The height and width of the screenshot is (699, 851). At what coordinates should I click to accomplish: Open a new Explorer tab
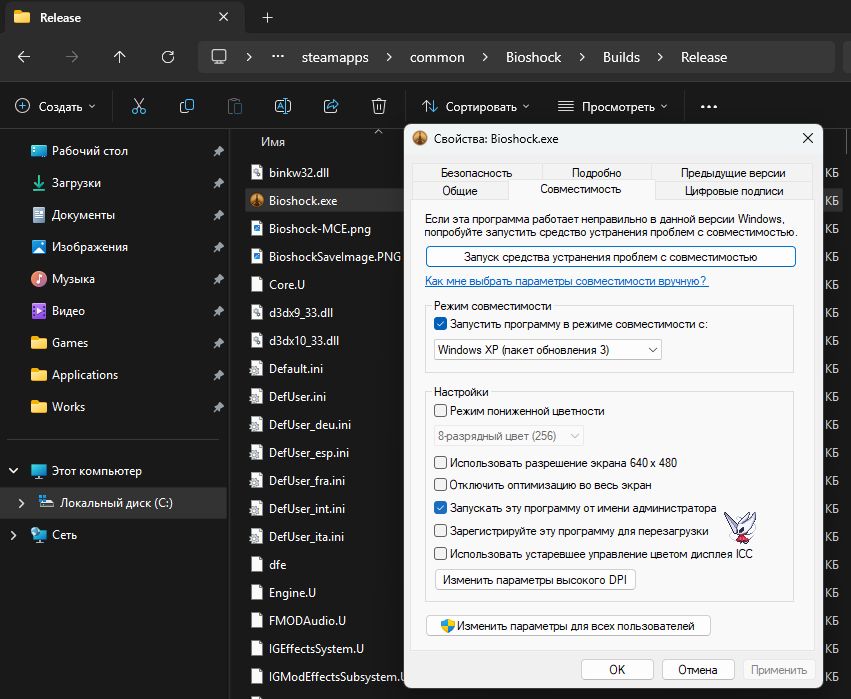[267, 18]
